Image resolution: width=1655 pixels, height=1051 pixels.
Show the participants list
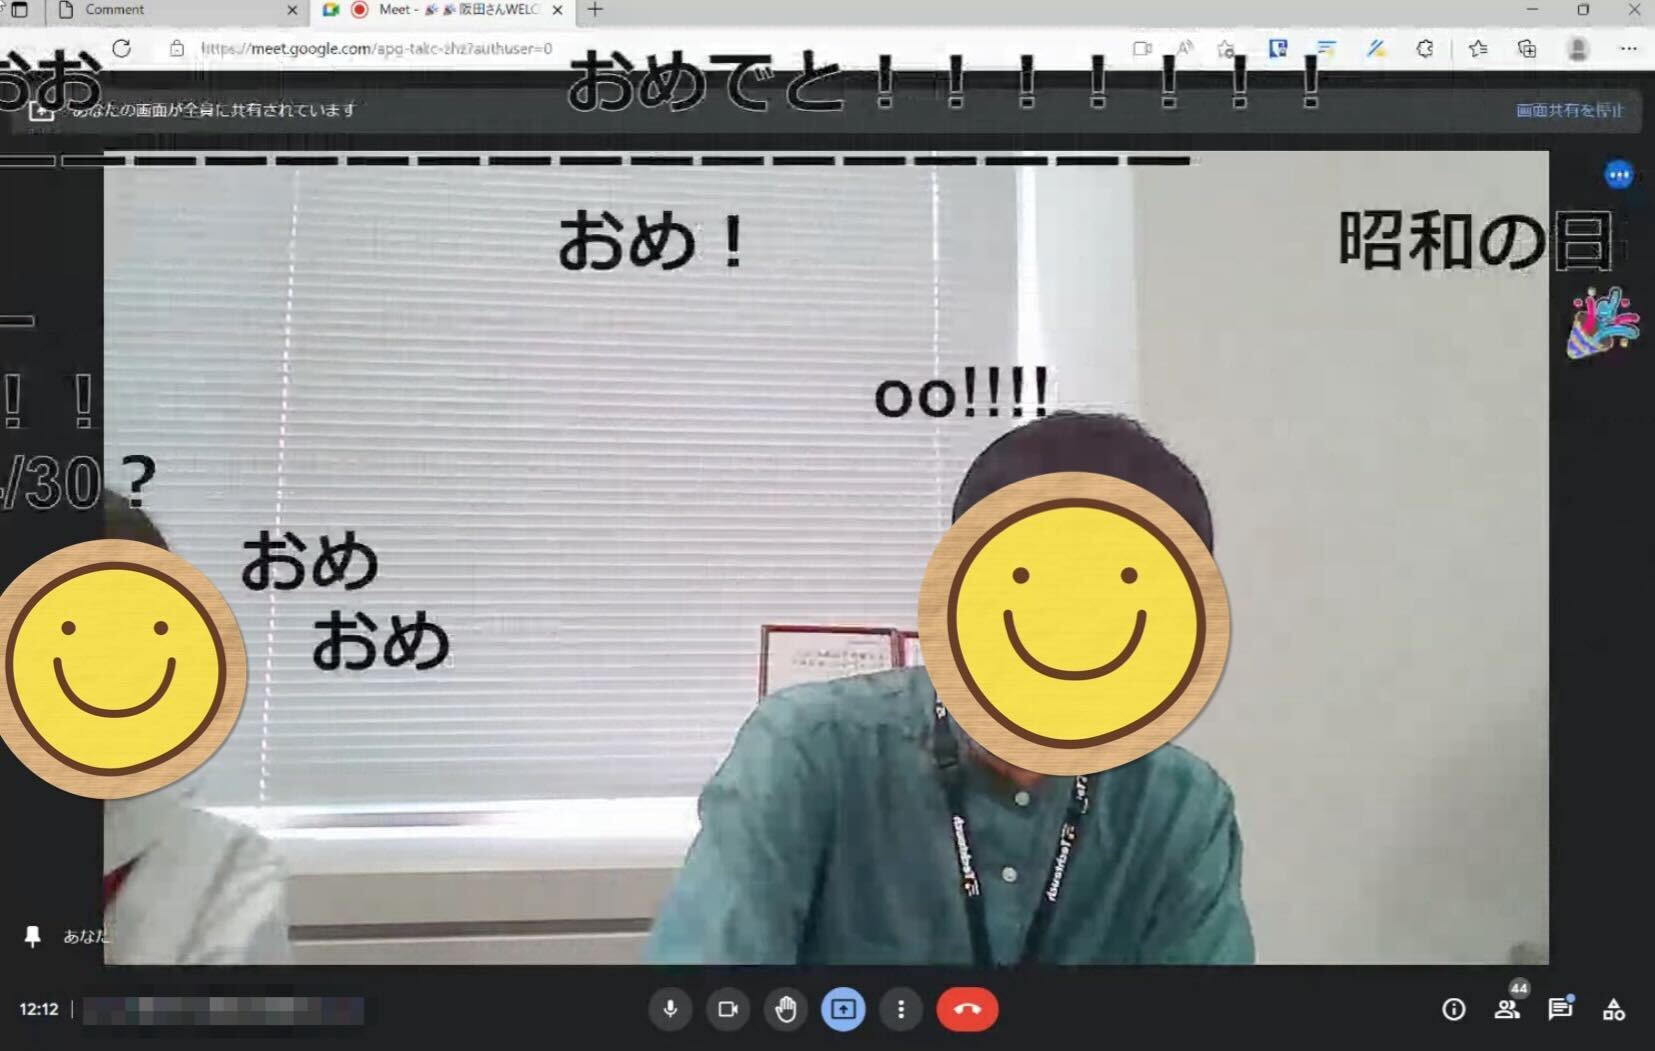coord(1506,1009)
